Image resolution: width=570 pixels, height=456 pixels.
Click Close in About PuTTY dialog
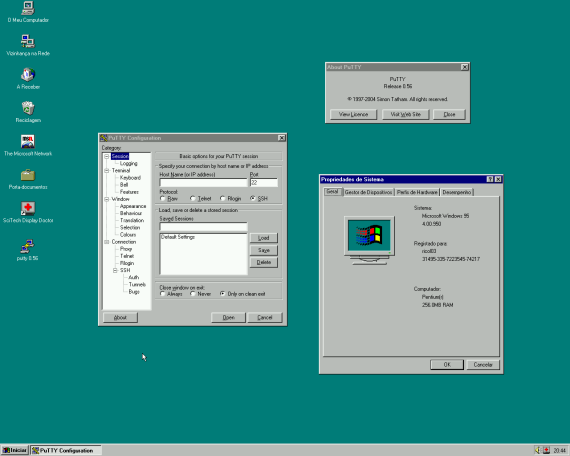point(449,114)
